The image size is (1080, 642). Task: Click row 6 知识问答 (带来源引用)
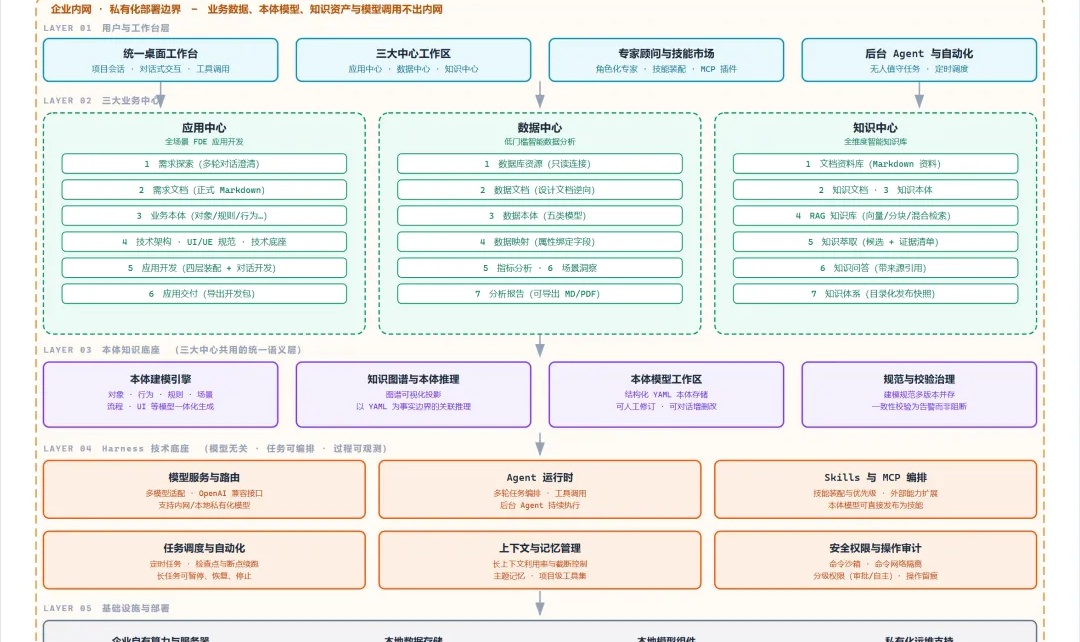coord(875,268)
